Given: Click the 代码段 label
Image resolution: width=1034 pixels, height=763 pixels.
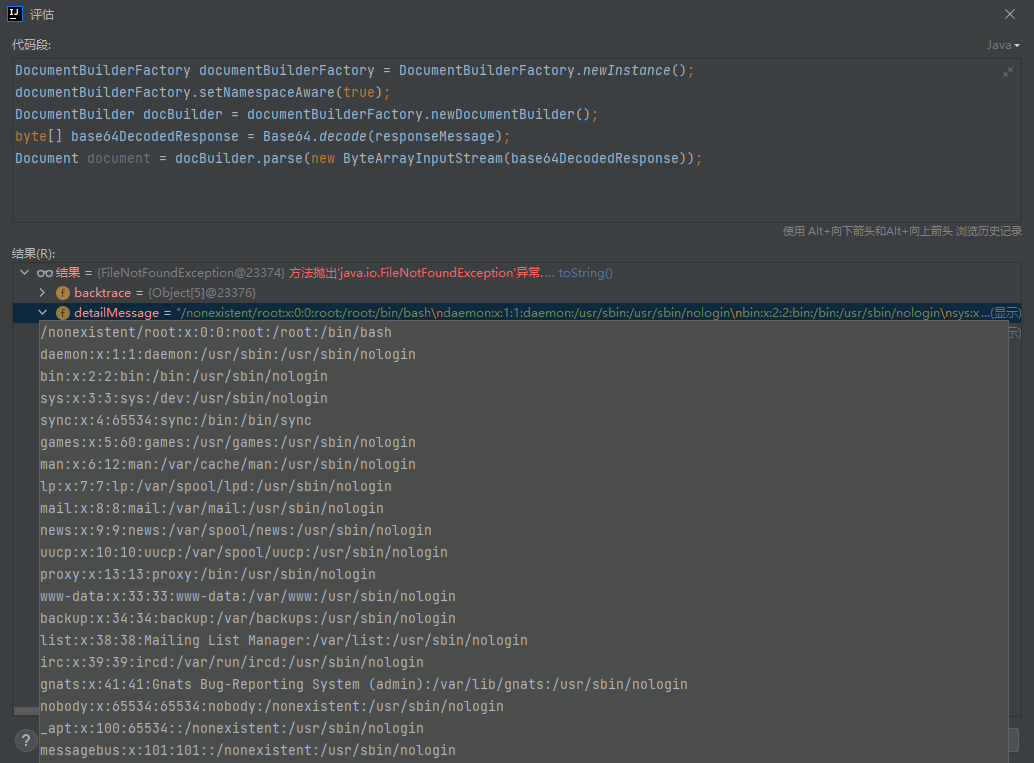Looking at the screenshot, I should [x=32, y=45].
